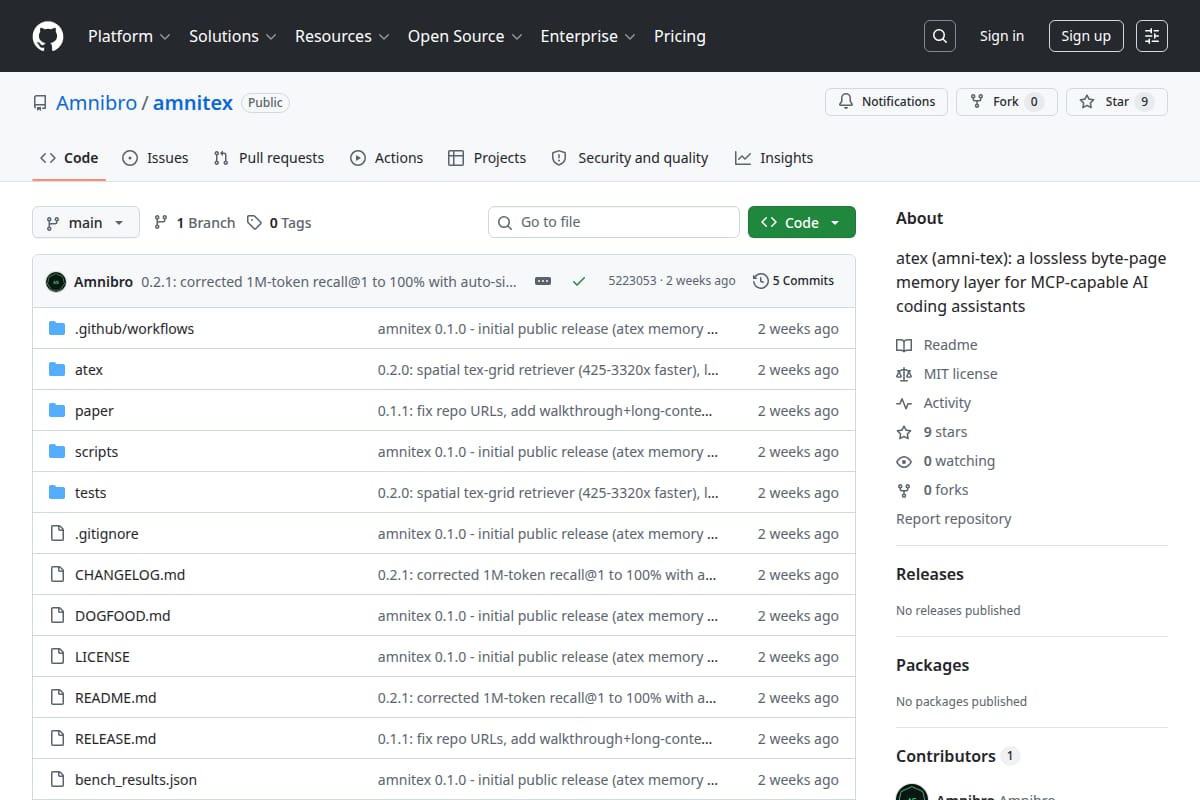This screenshot has width=1200, height=800.
Task: Open the Projects tab
Action: coord(487,158)
